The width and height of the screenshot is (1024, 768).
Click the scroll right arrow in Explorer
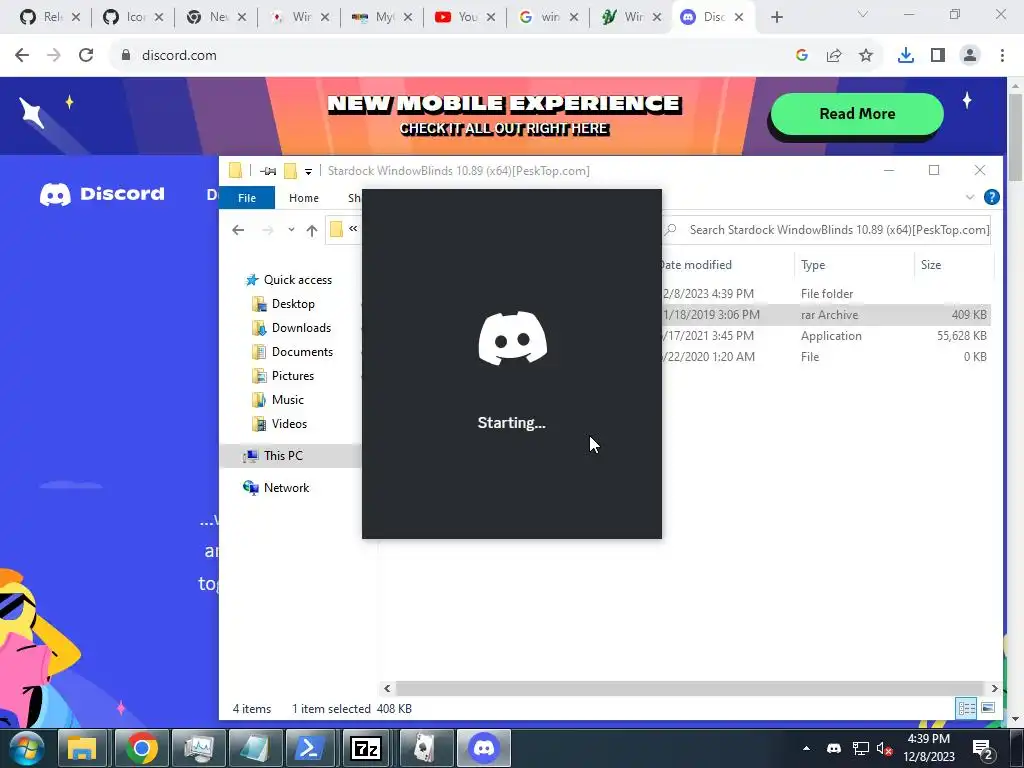[994, 688]
